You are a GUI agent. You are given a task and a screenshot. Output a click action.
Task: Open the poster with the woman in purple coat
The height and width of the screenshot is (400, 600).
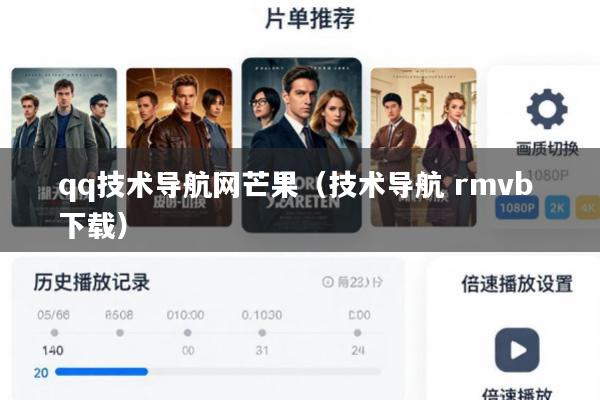coord(424,147)
